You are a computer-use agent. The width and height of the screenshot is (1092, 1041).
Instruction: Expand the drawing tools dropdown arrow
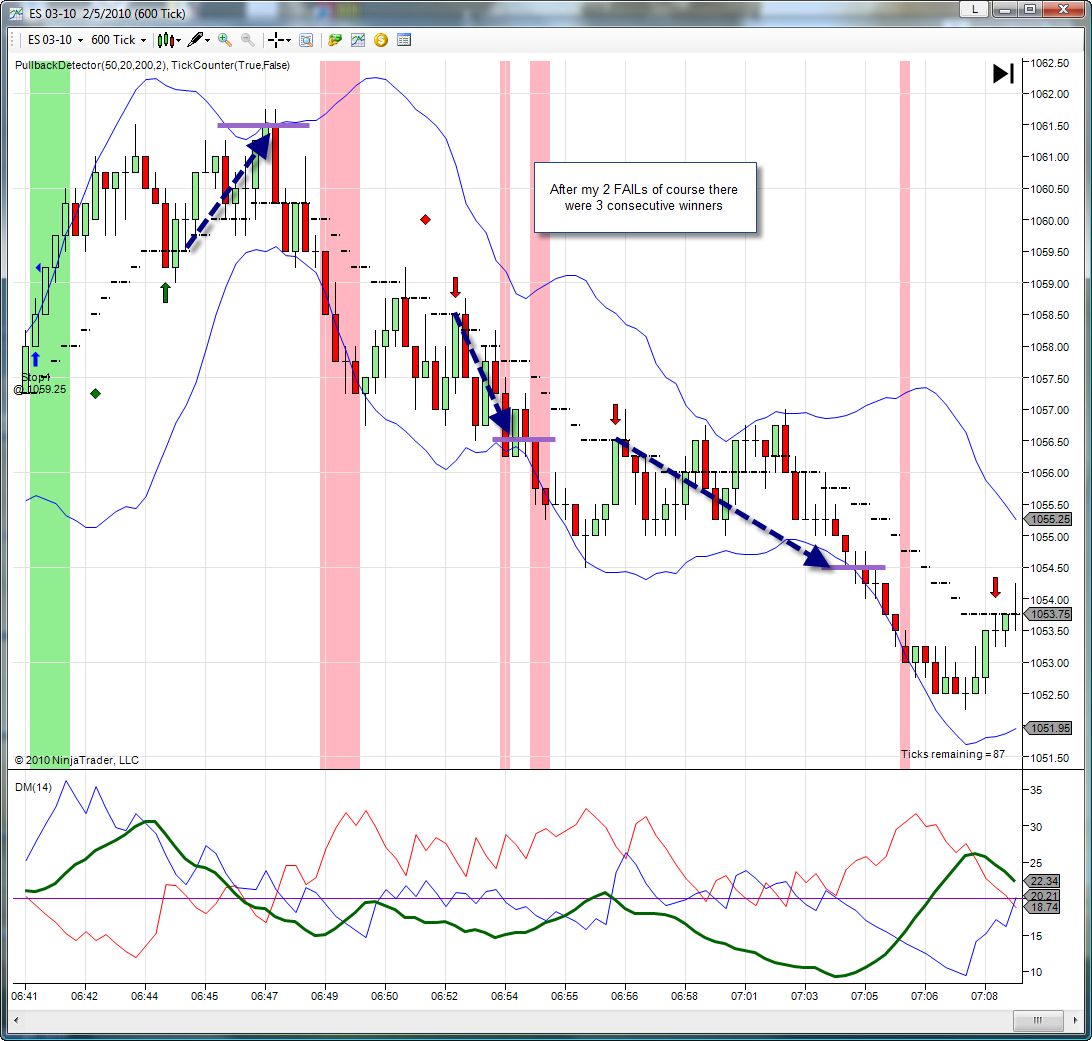click(208, 40)
